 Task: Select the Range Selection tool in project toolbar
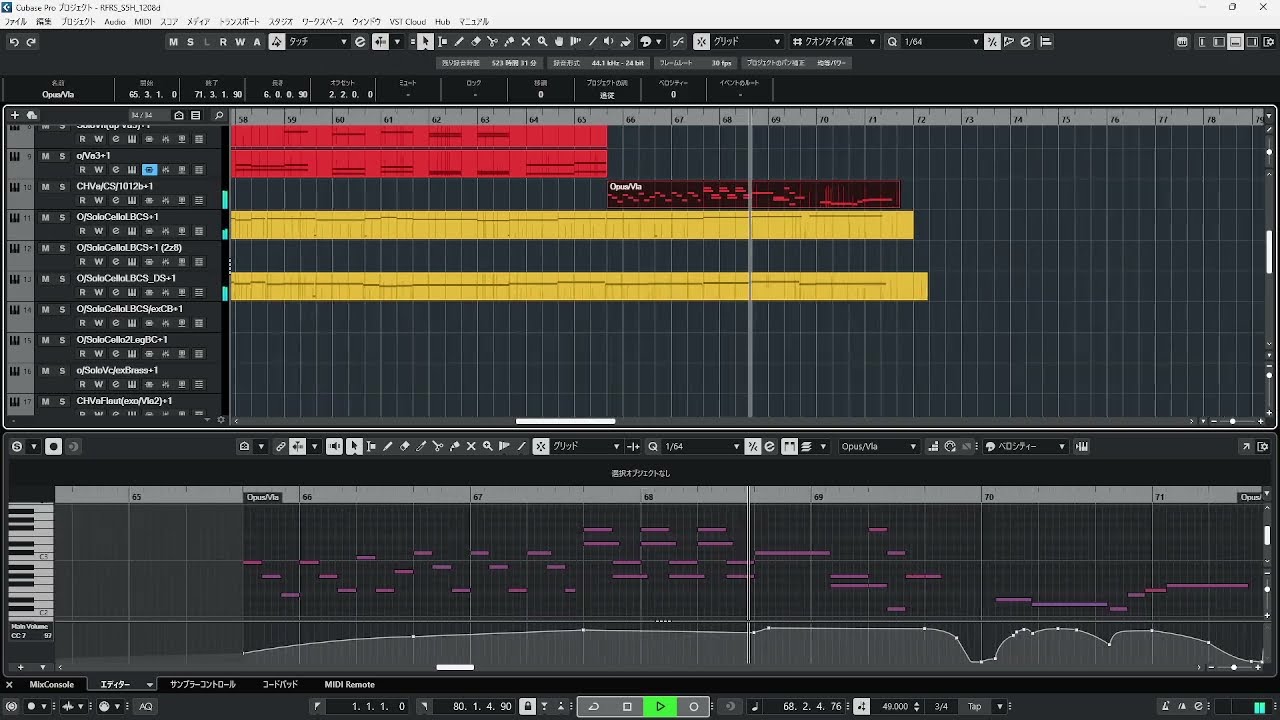click(443, 42)
